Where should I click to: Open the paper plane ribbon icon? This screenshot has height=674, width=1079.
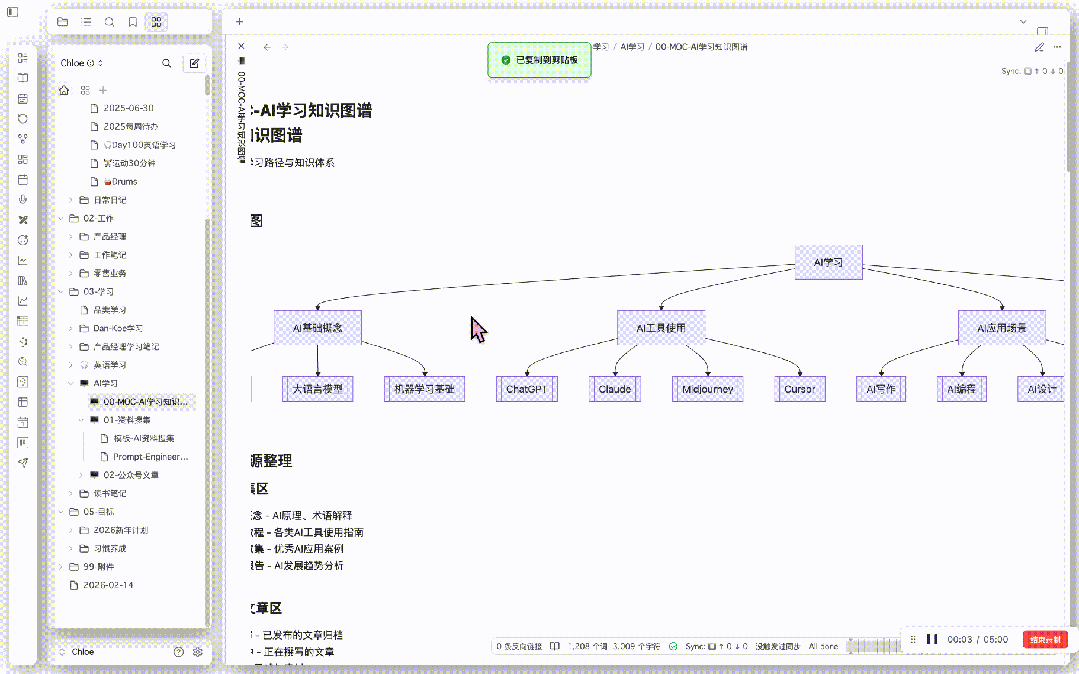23,463
